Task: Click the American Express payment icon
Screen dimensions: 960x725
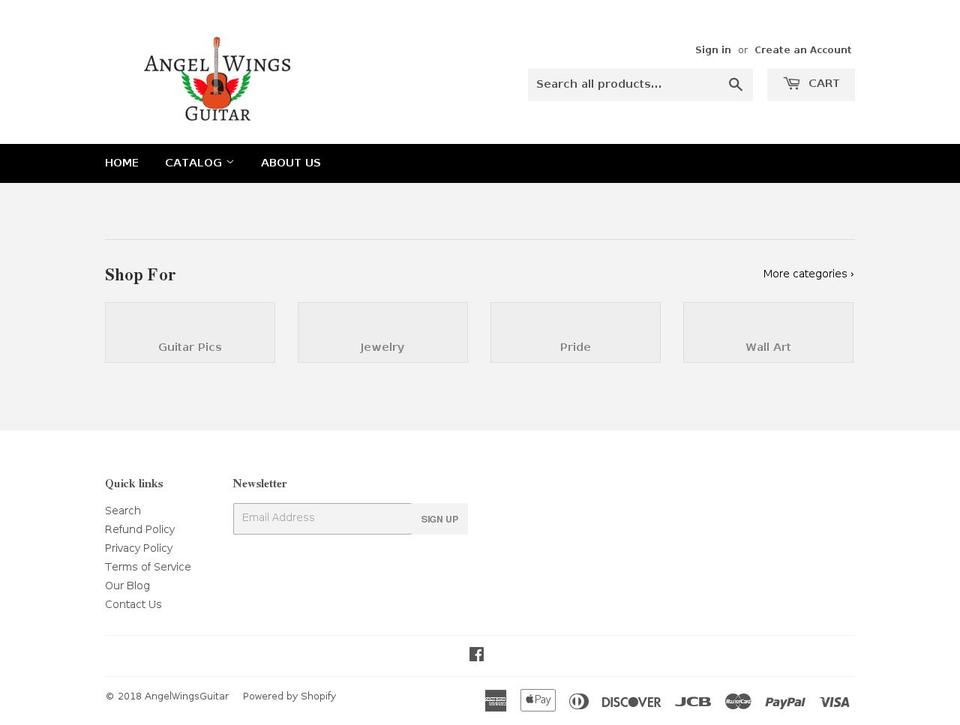Action: [495, 701]
